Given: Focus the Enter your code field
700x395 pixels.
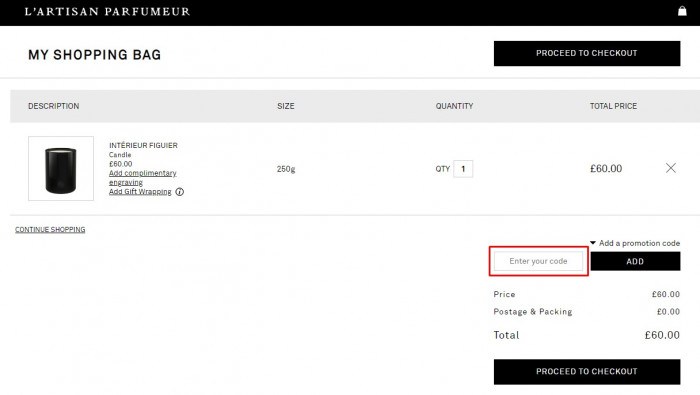Looking at the screenshot, I should [x=538, y=261].
